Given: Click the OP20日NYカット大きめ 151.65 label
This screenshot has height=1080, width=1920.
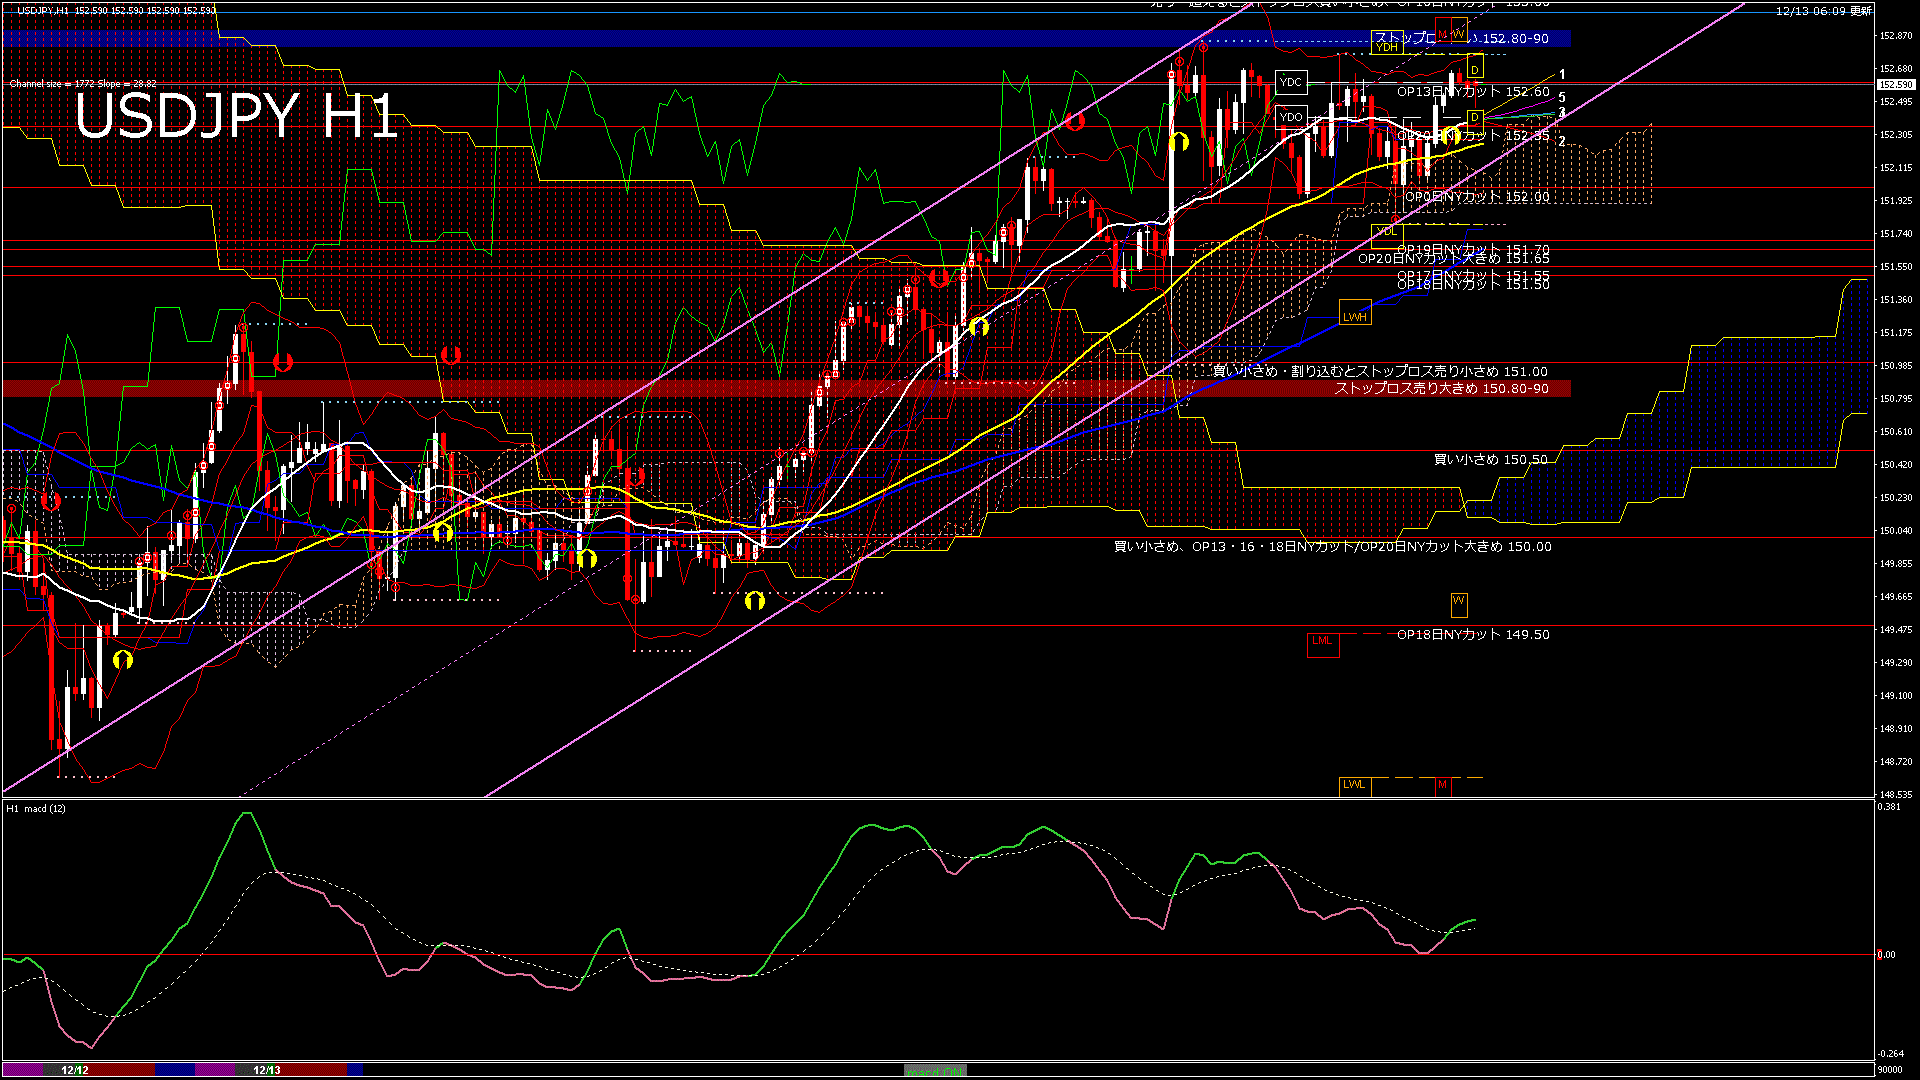Looking at the screenshot, I should (x=1454, y=259).
